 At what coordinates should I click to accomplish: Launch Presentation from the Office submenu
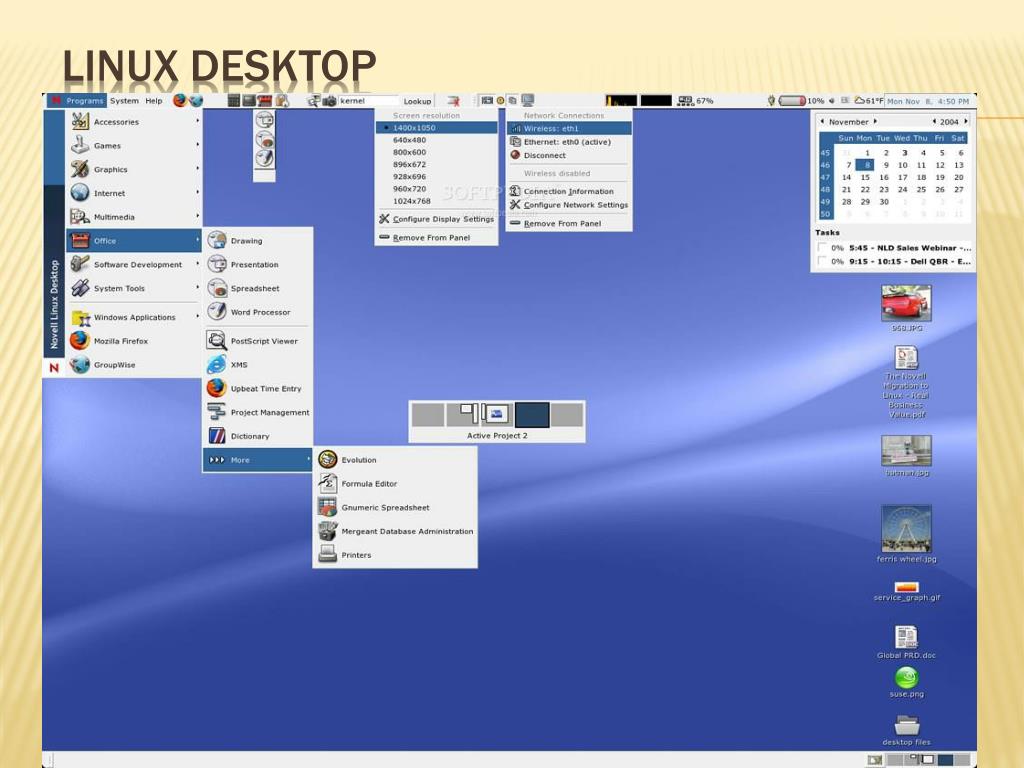tap(258, 264)
